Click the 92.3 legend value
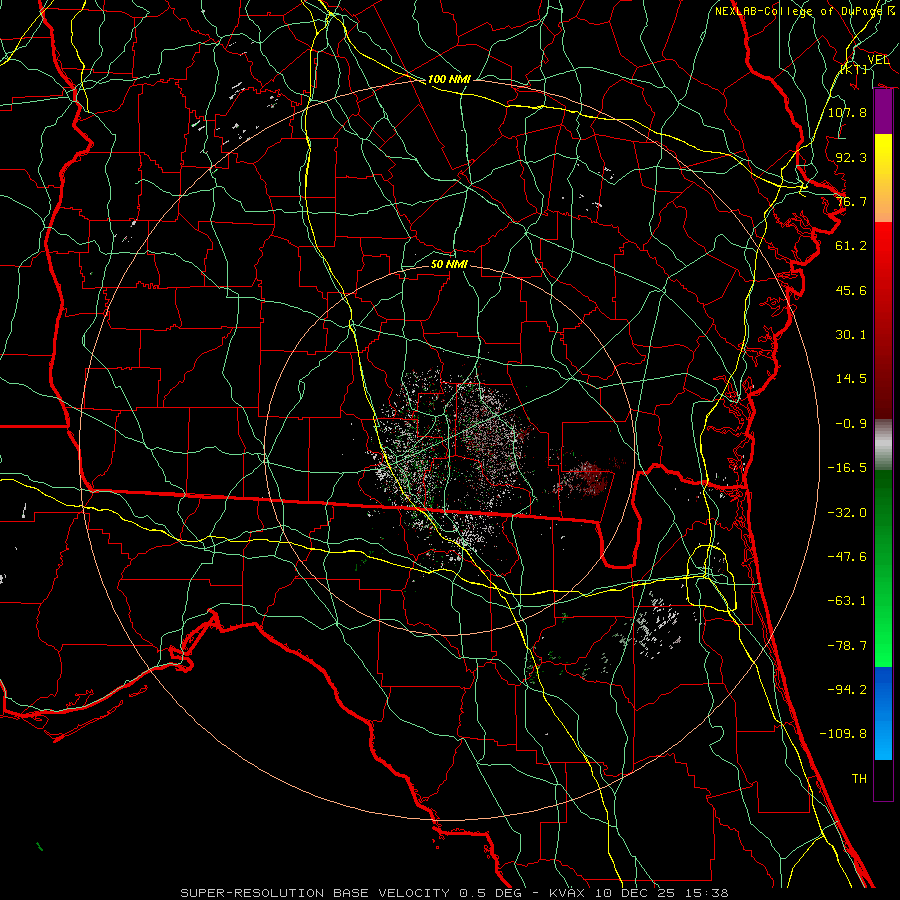The image size is (900, 900). pyautogui.click(x=851, y=157)
